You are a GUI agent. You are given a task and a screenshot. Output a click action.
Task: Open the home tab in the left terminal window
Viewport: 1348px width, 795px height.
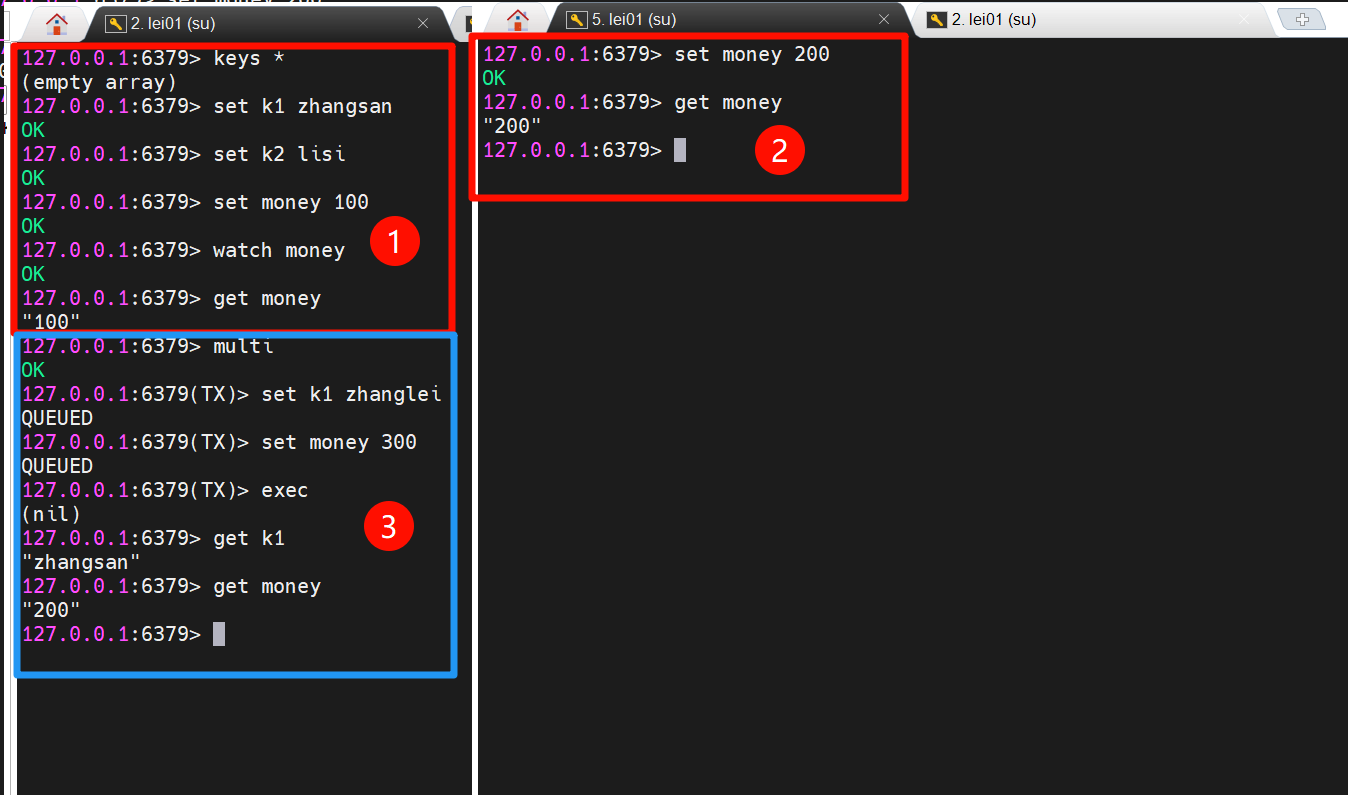point(57,23)
